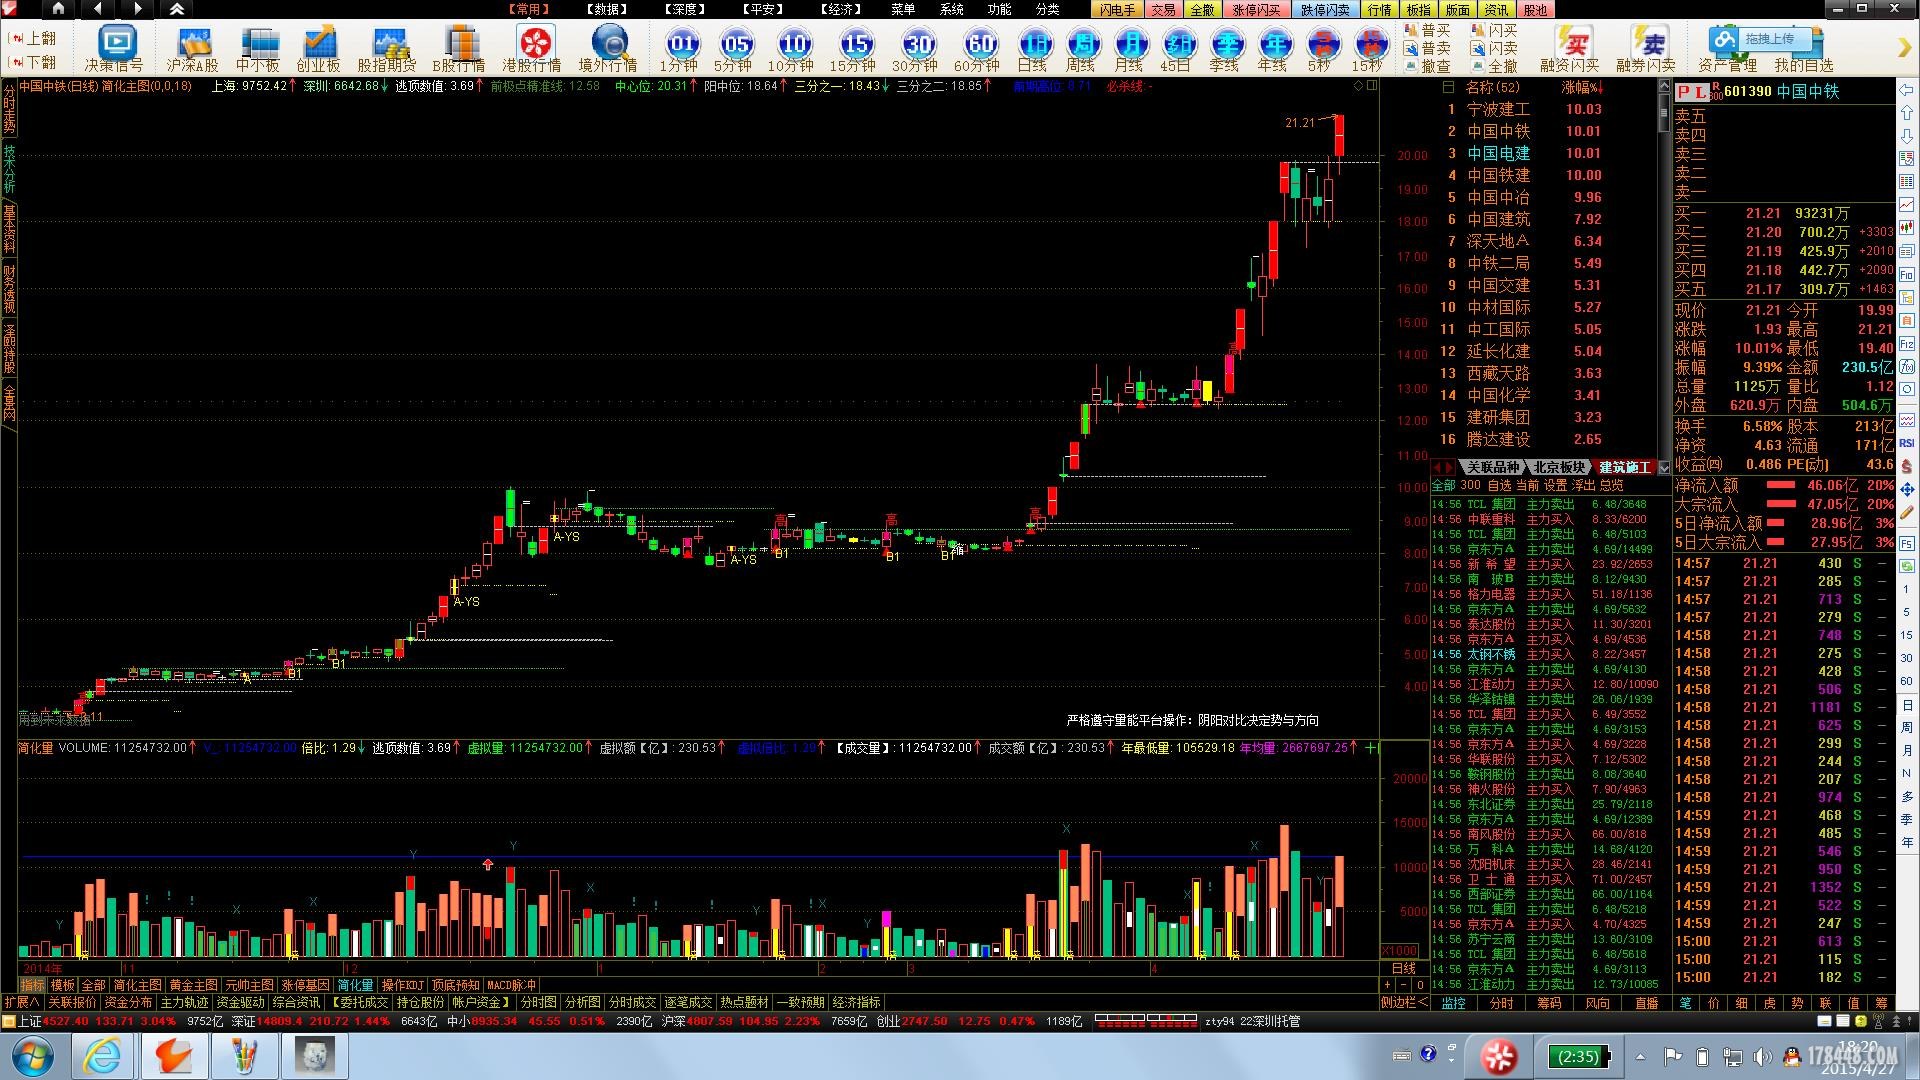Open 沪深A股 market icon

pyautogui.click(x=192, y=49)
